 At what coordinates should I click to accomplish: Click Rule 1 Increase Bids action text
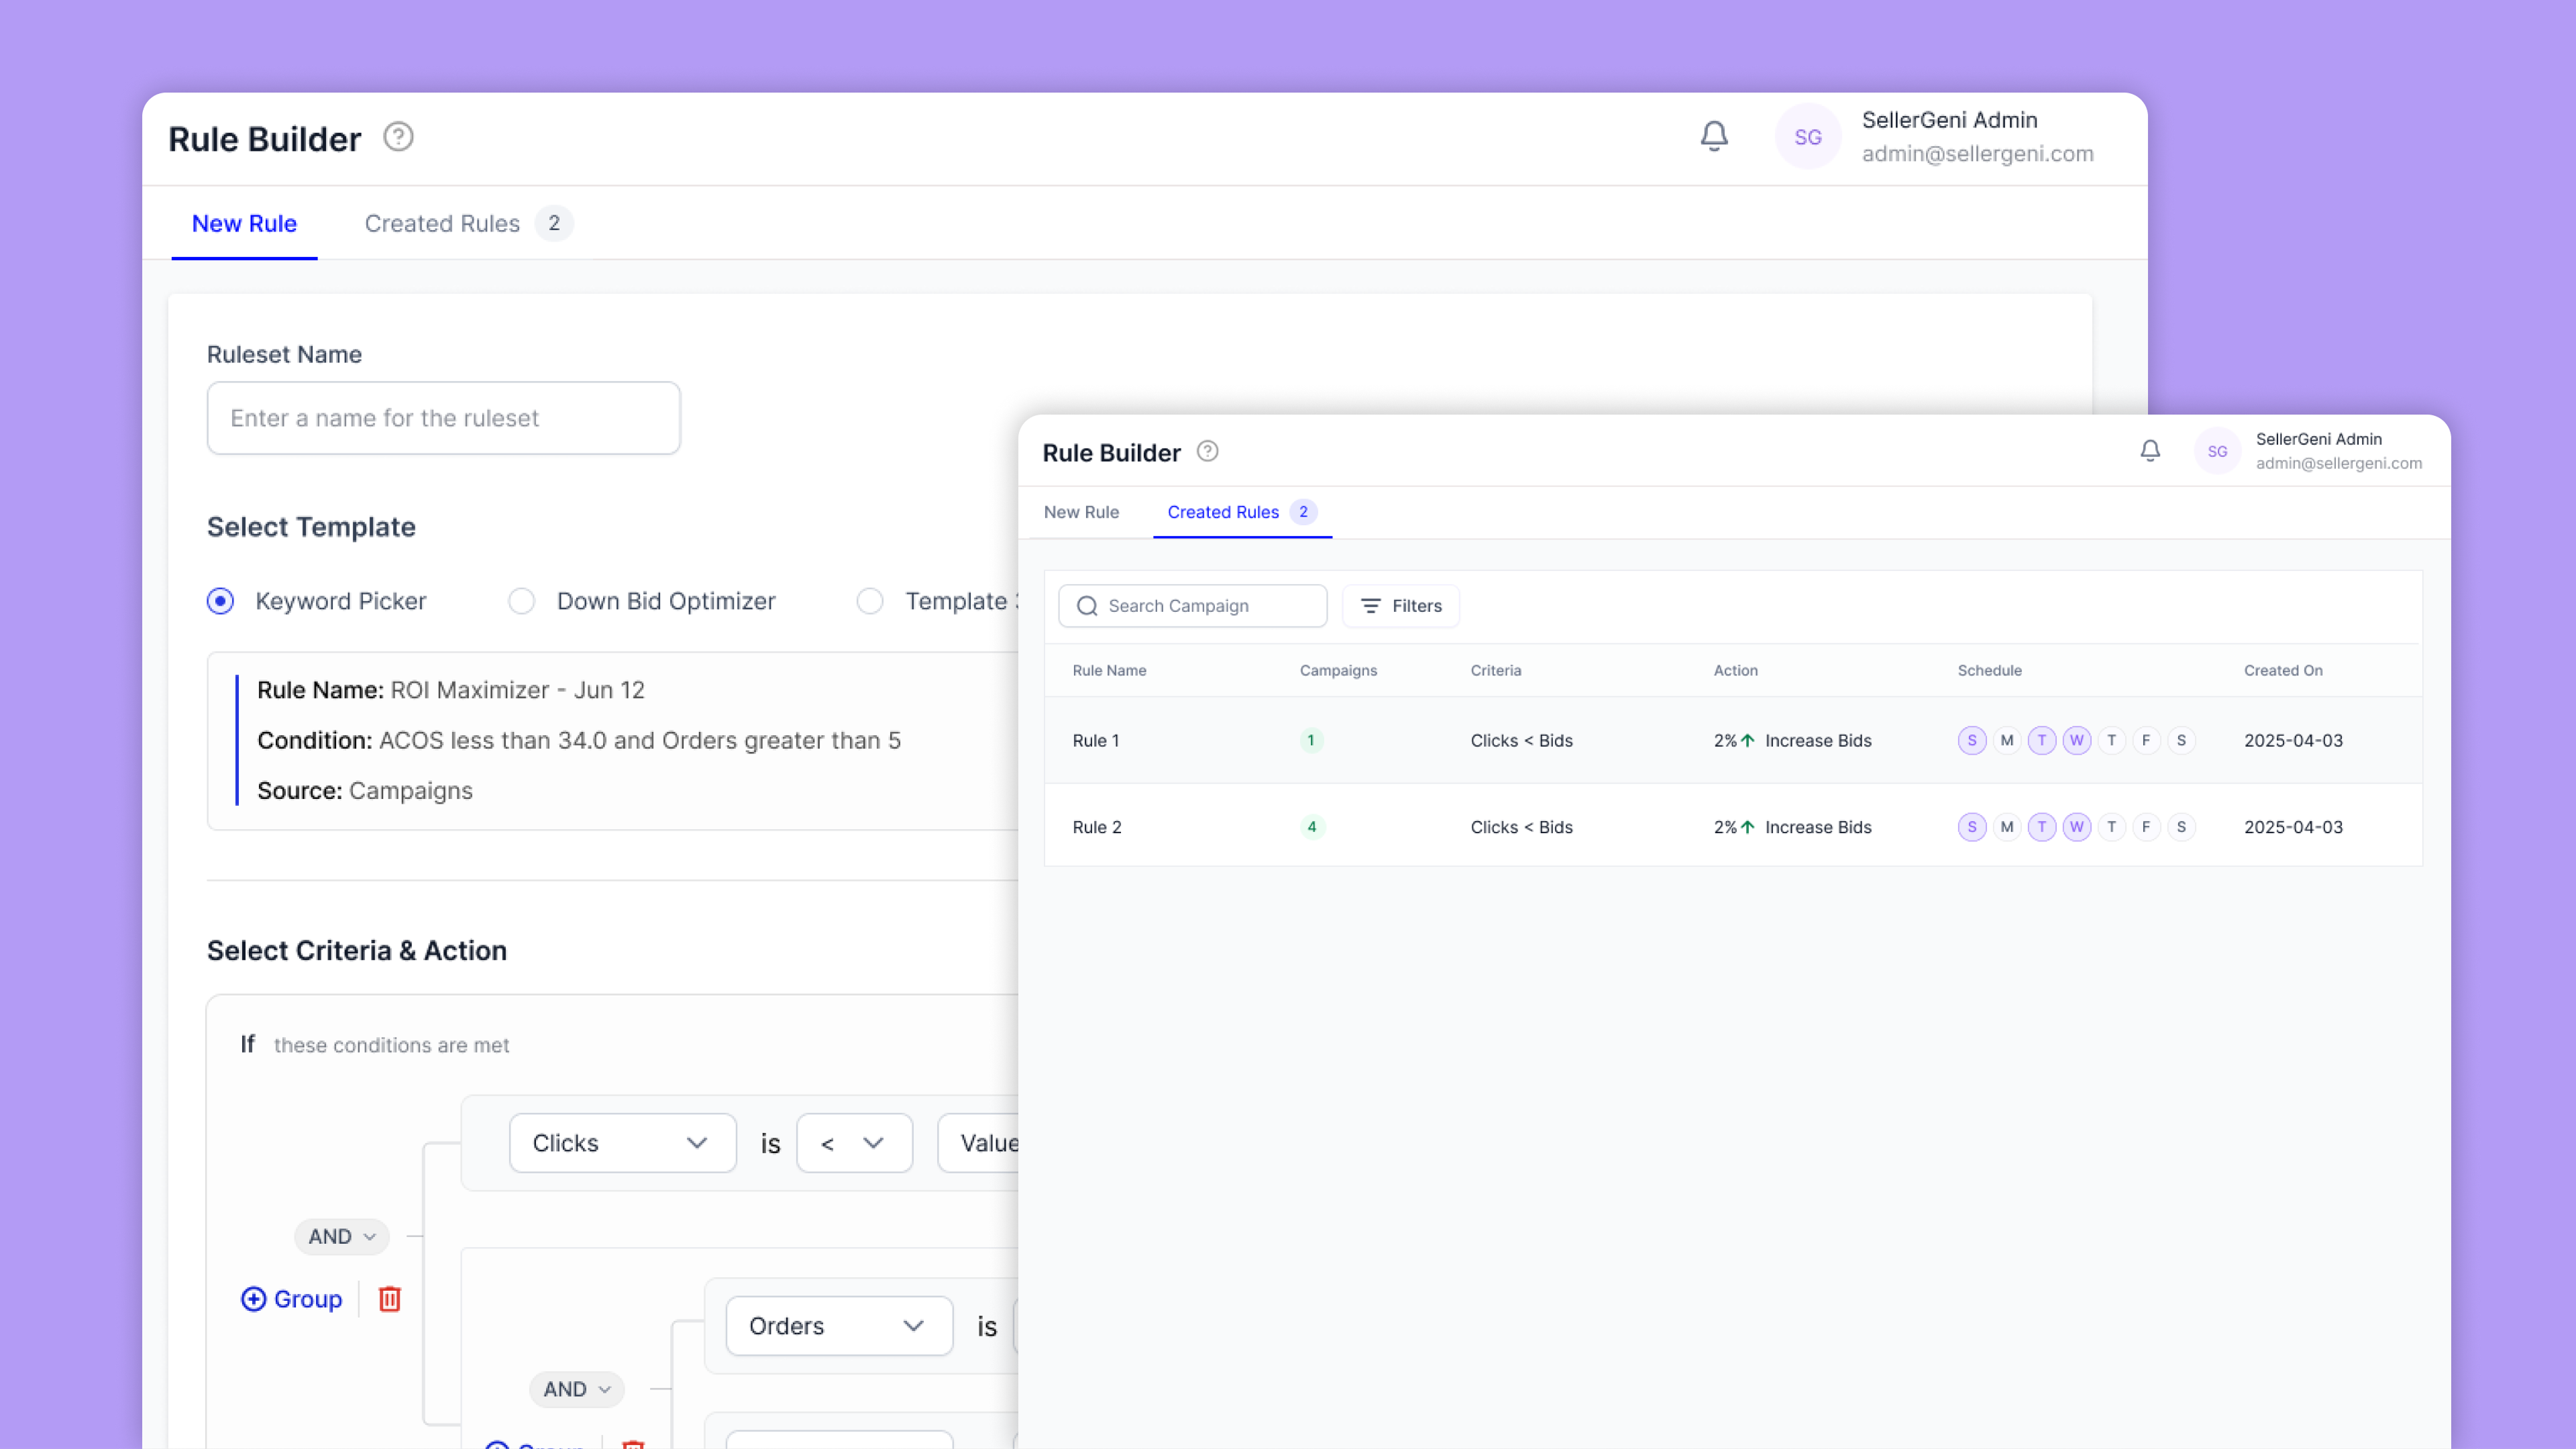coord(1818,741)
